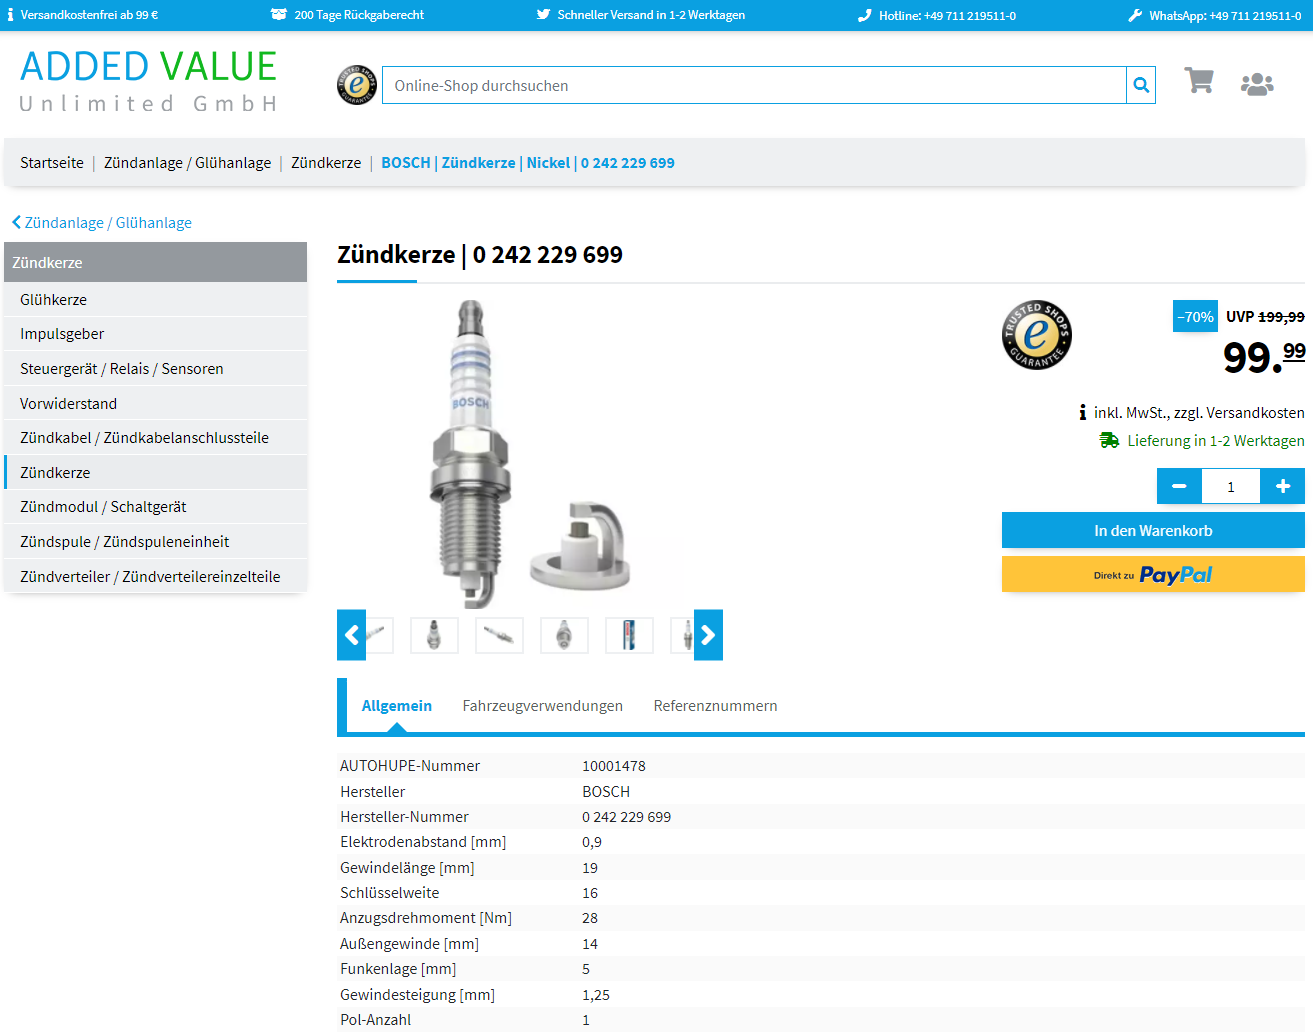The width and height of the screenshot is (1313, 1034).
Task: Click the green delivery truck icon
Action: pos(1109,440)
